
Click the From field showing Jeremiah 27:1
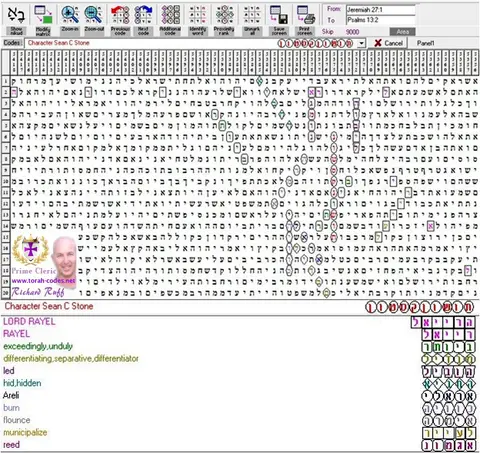point(381,10)
